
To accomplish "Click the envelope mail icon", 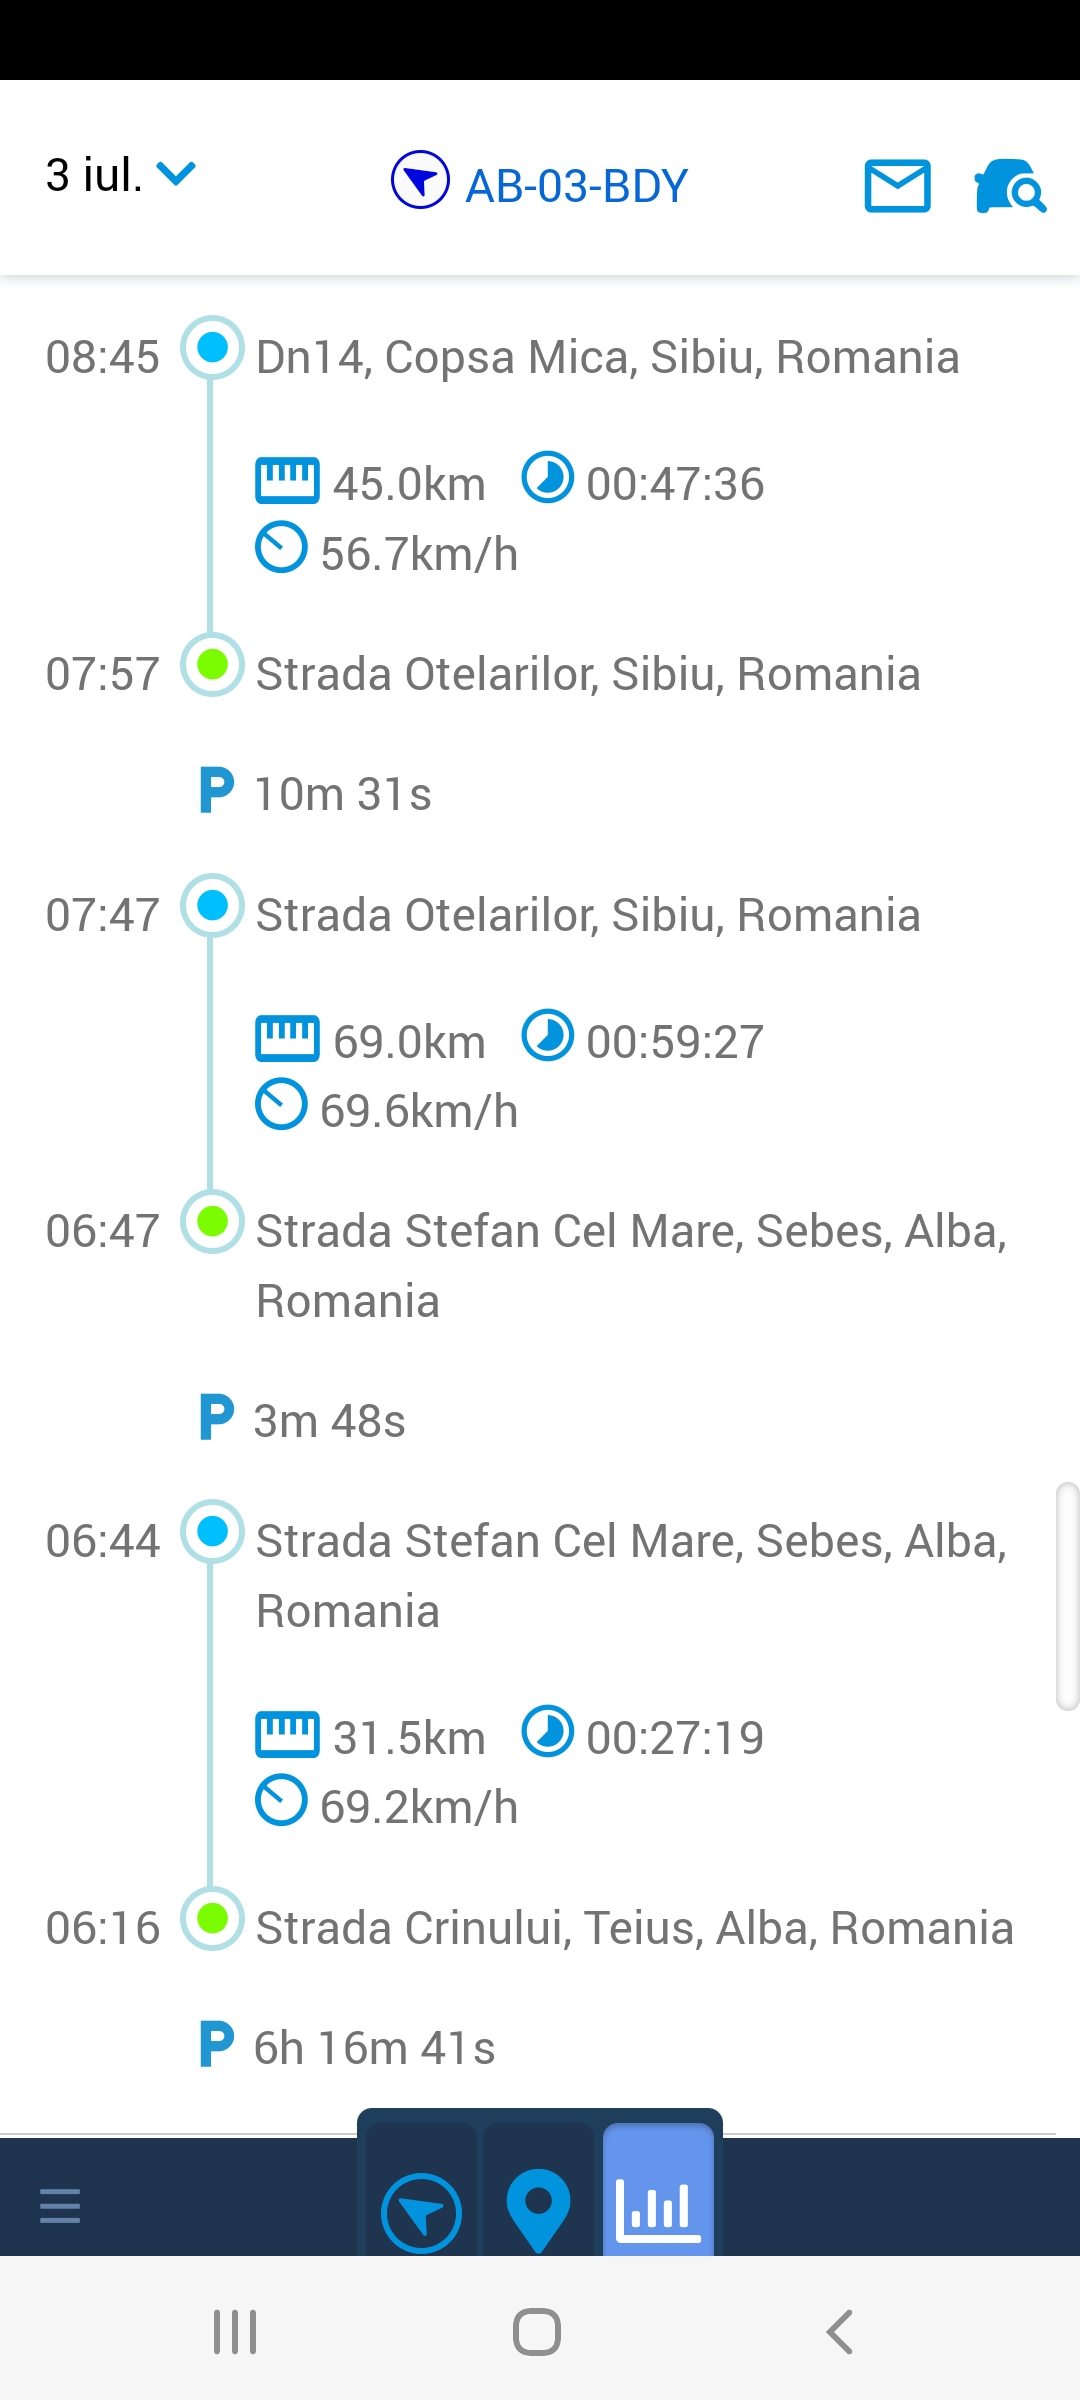I will click(x=897, y=186).
